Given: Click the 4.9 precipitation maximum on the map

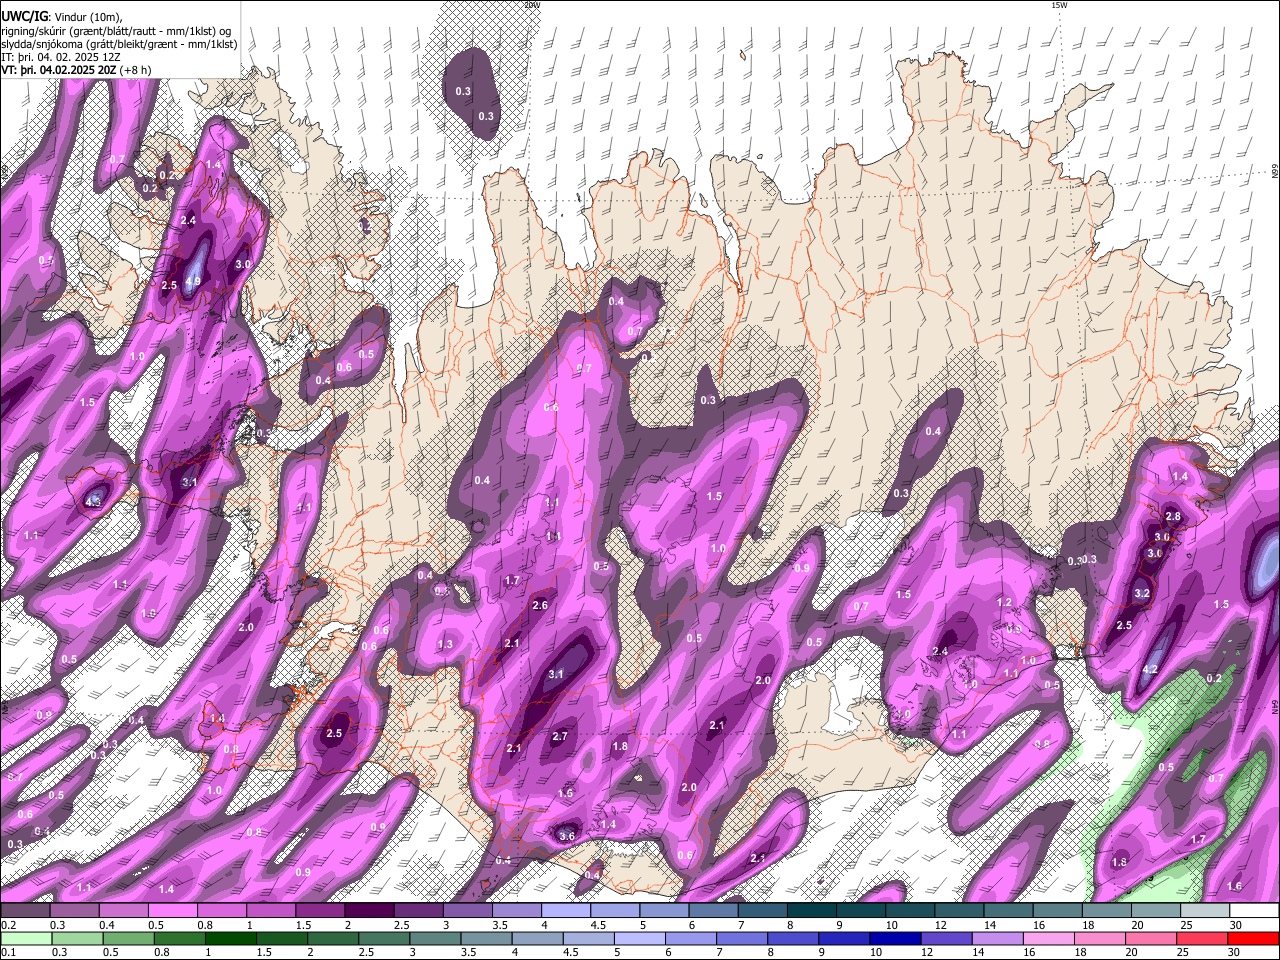Looking at the screenshot, I should point(194,282).
